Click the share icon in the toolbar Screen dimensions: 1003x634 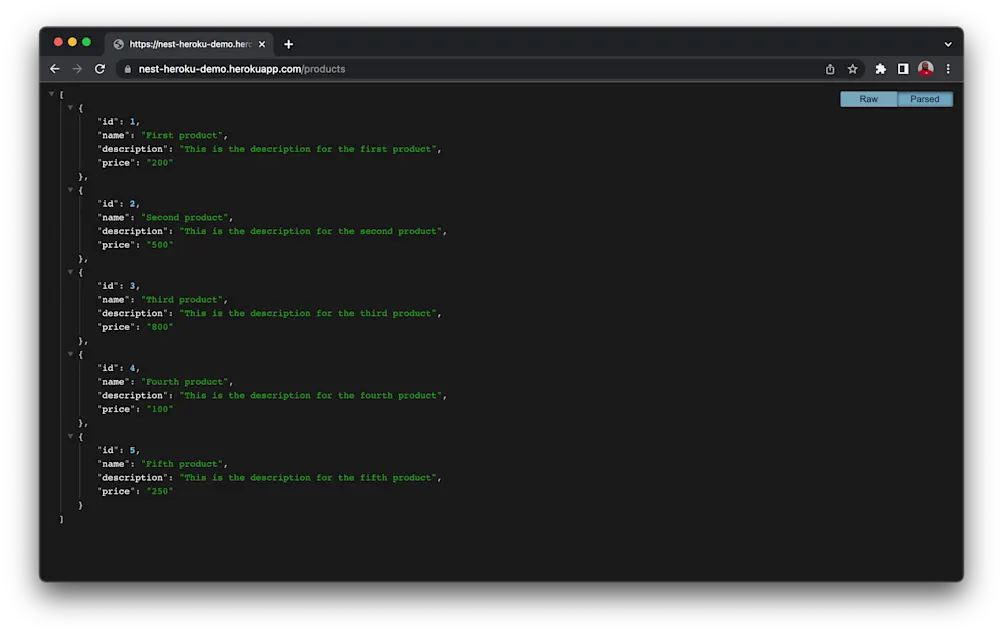coord(828,69)
